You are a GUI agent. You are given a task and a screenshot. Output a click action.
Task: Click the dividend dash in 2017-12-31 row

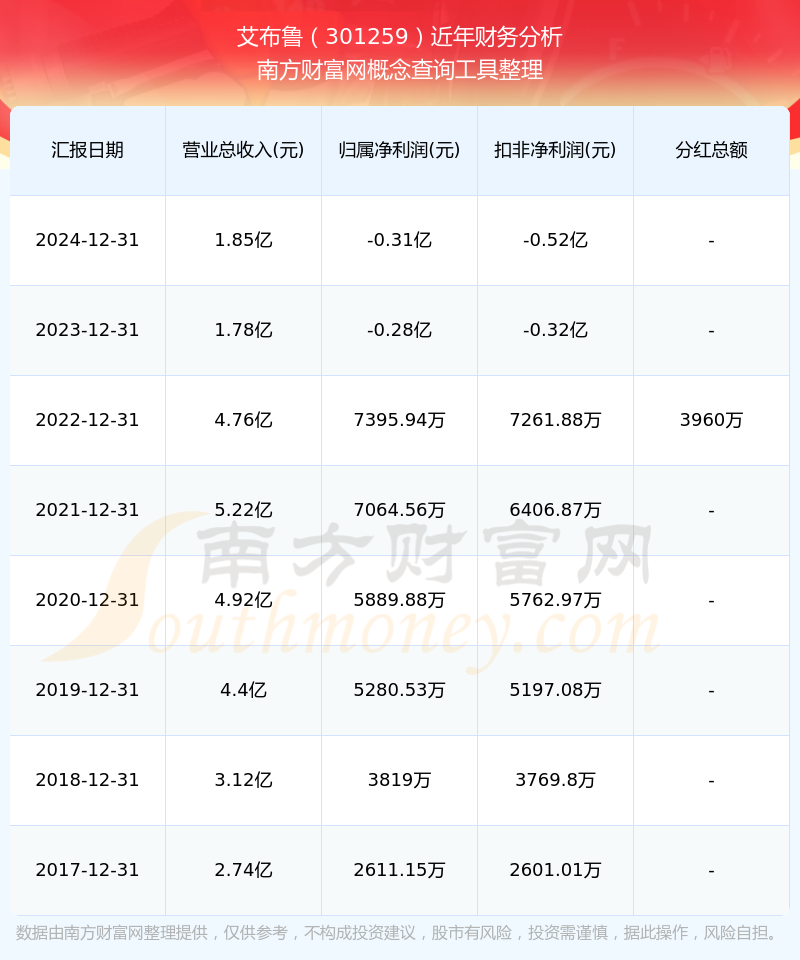pyautogui.click(x=711, y=872)
